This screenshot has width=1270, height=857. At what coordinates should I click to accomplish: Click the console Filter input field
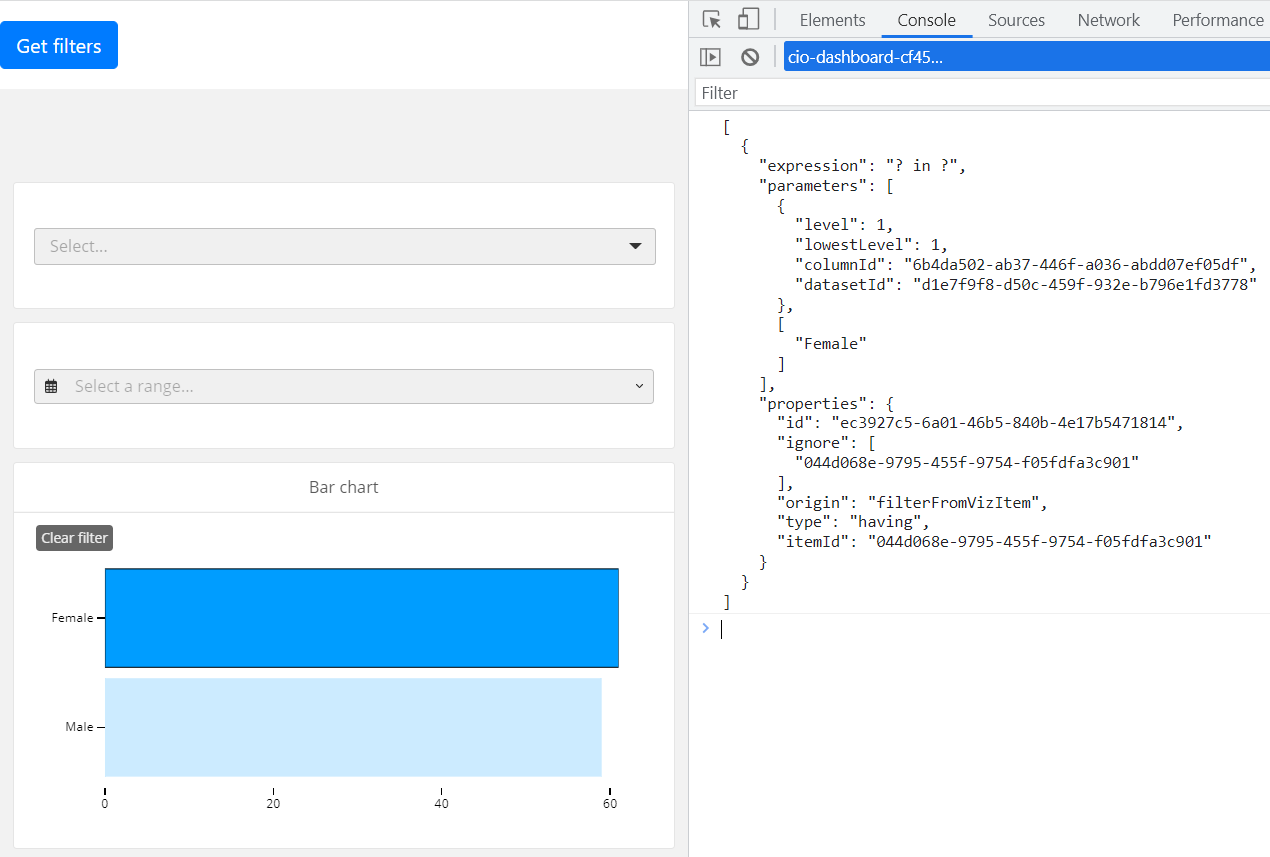pyautogui.click(x=980, y=93)
